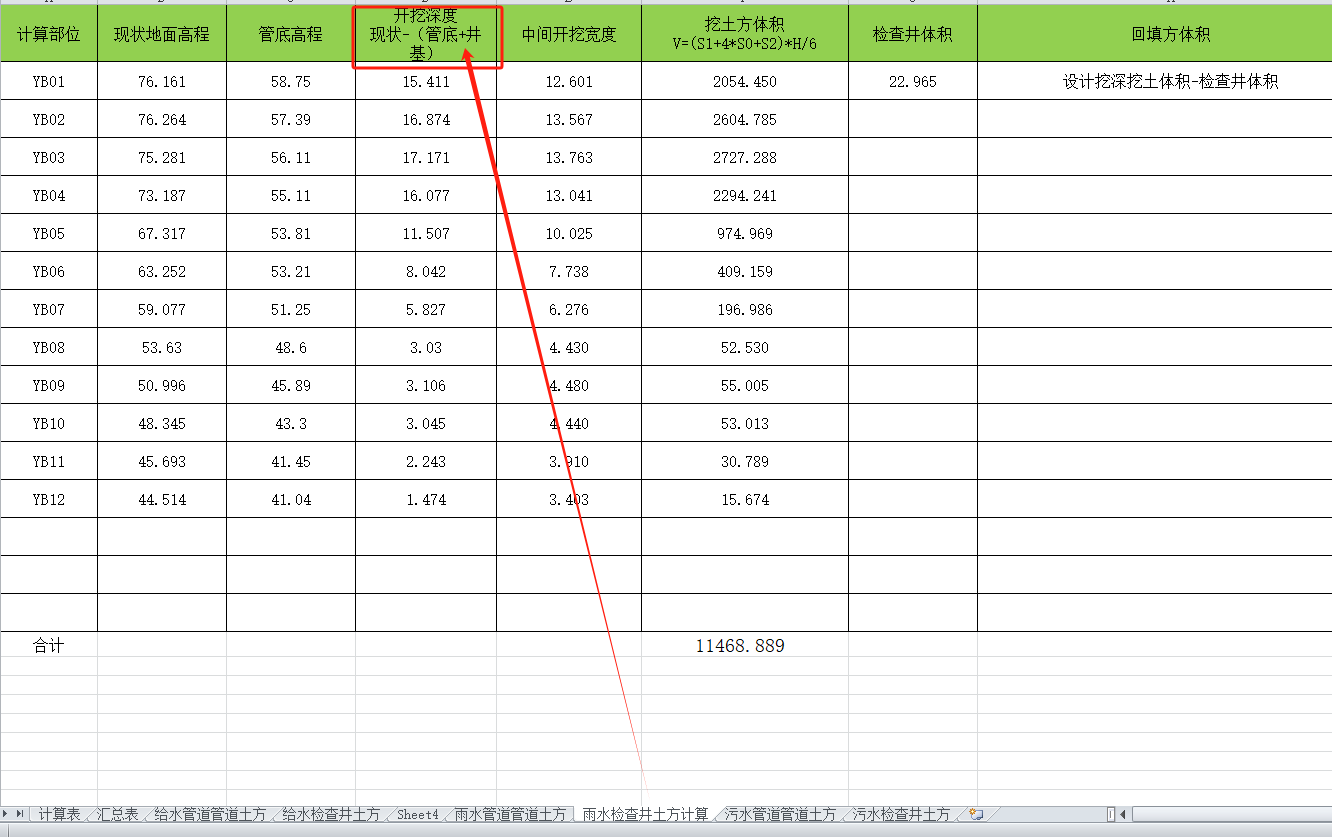Viewport: 1332px width, 837px height.
Task: Select the 管底高程 header cell
Action: pyautogui.click(x=291, y=34)
